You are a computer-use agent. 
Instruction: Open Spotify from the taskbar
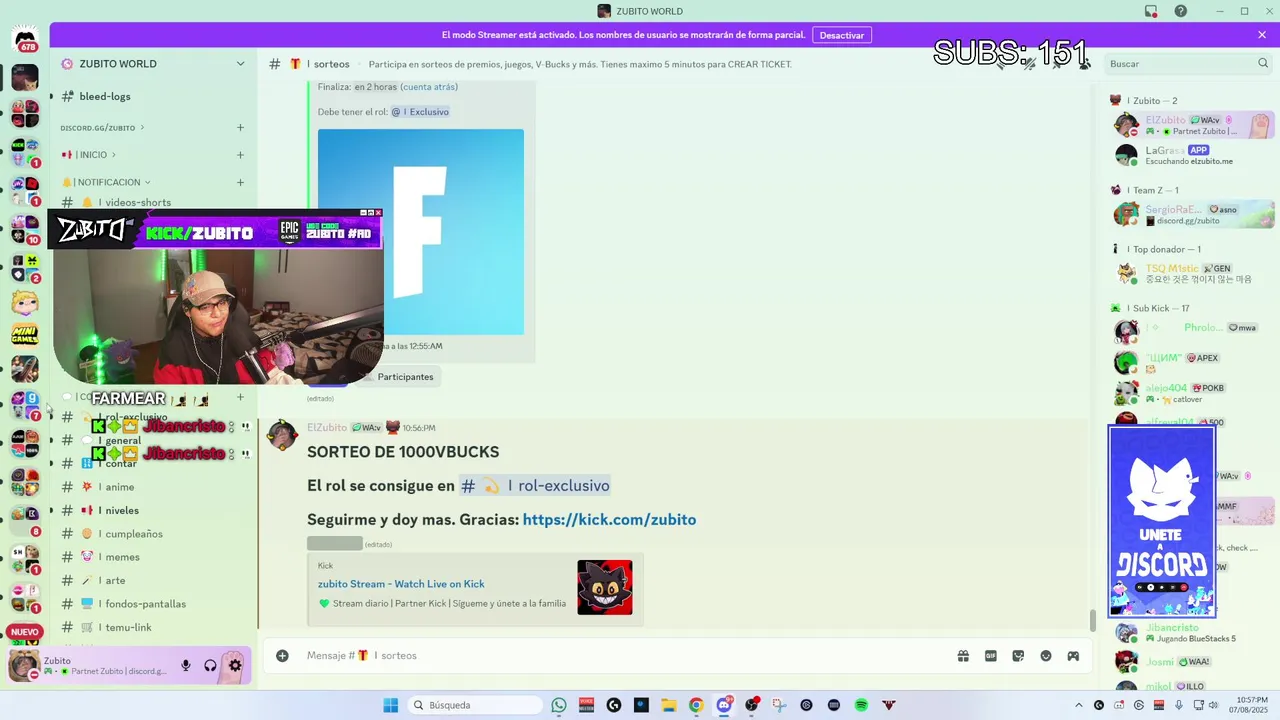(861, 705)
